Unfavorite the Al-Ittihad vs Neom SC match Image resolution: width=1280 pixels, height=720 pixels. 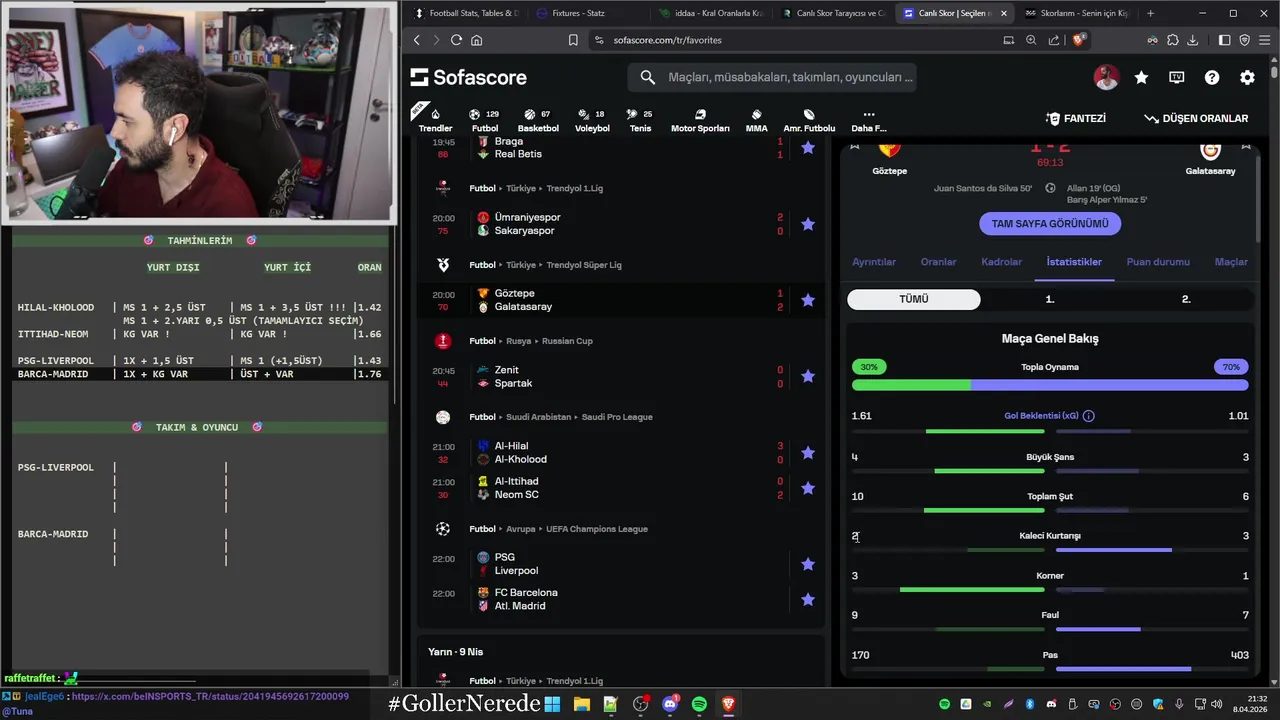(x=808, y=488)
